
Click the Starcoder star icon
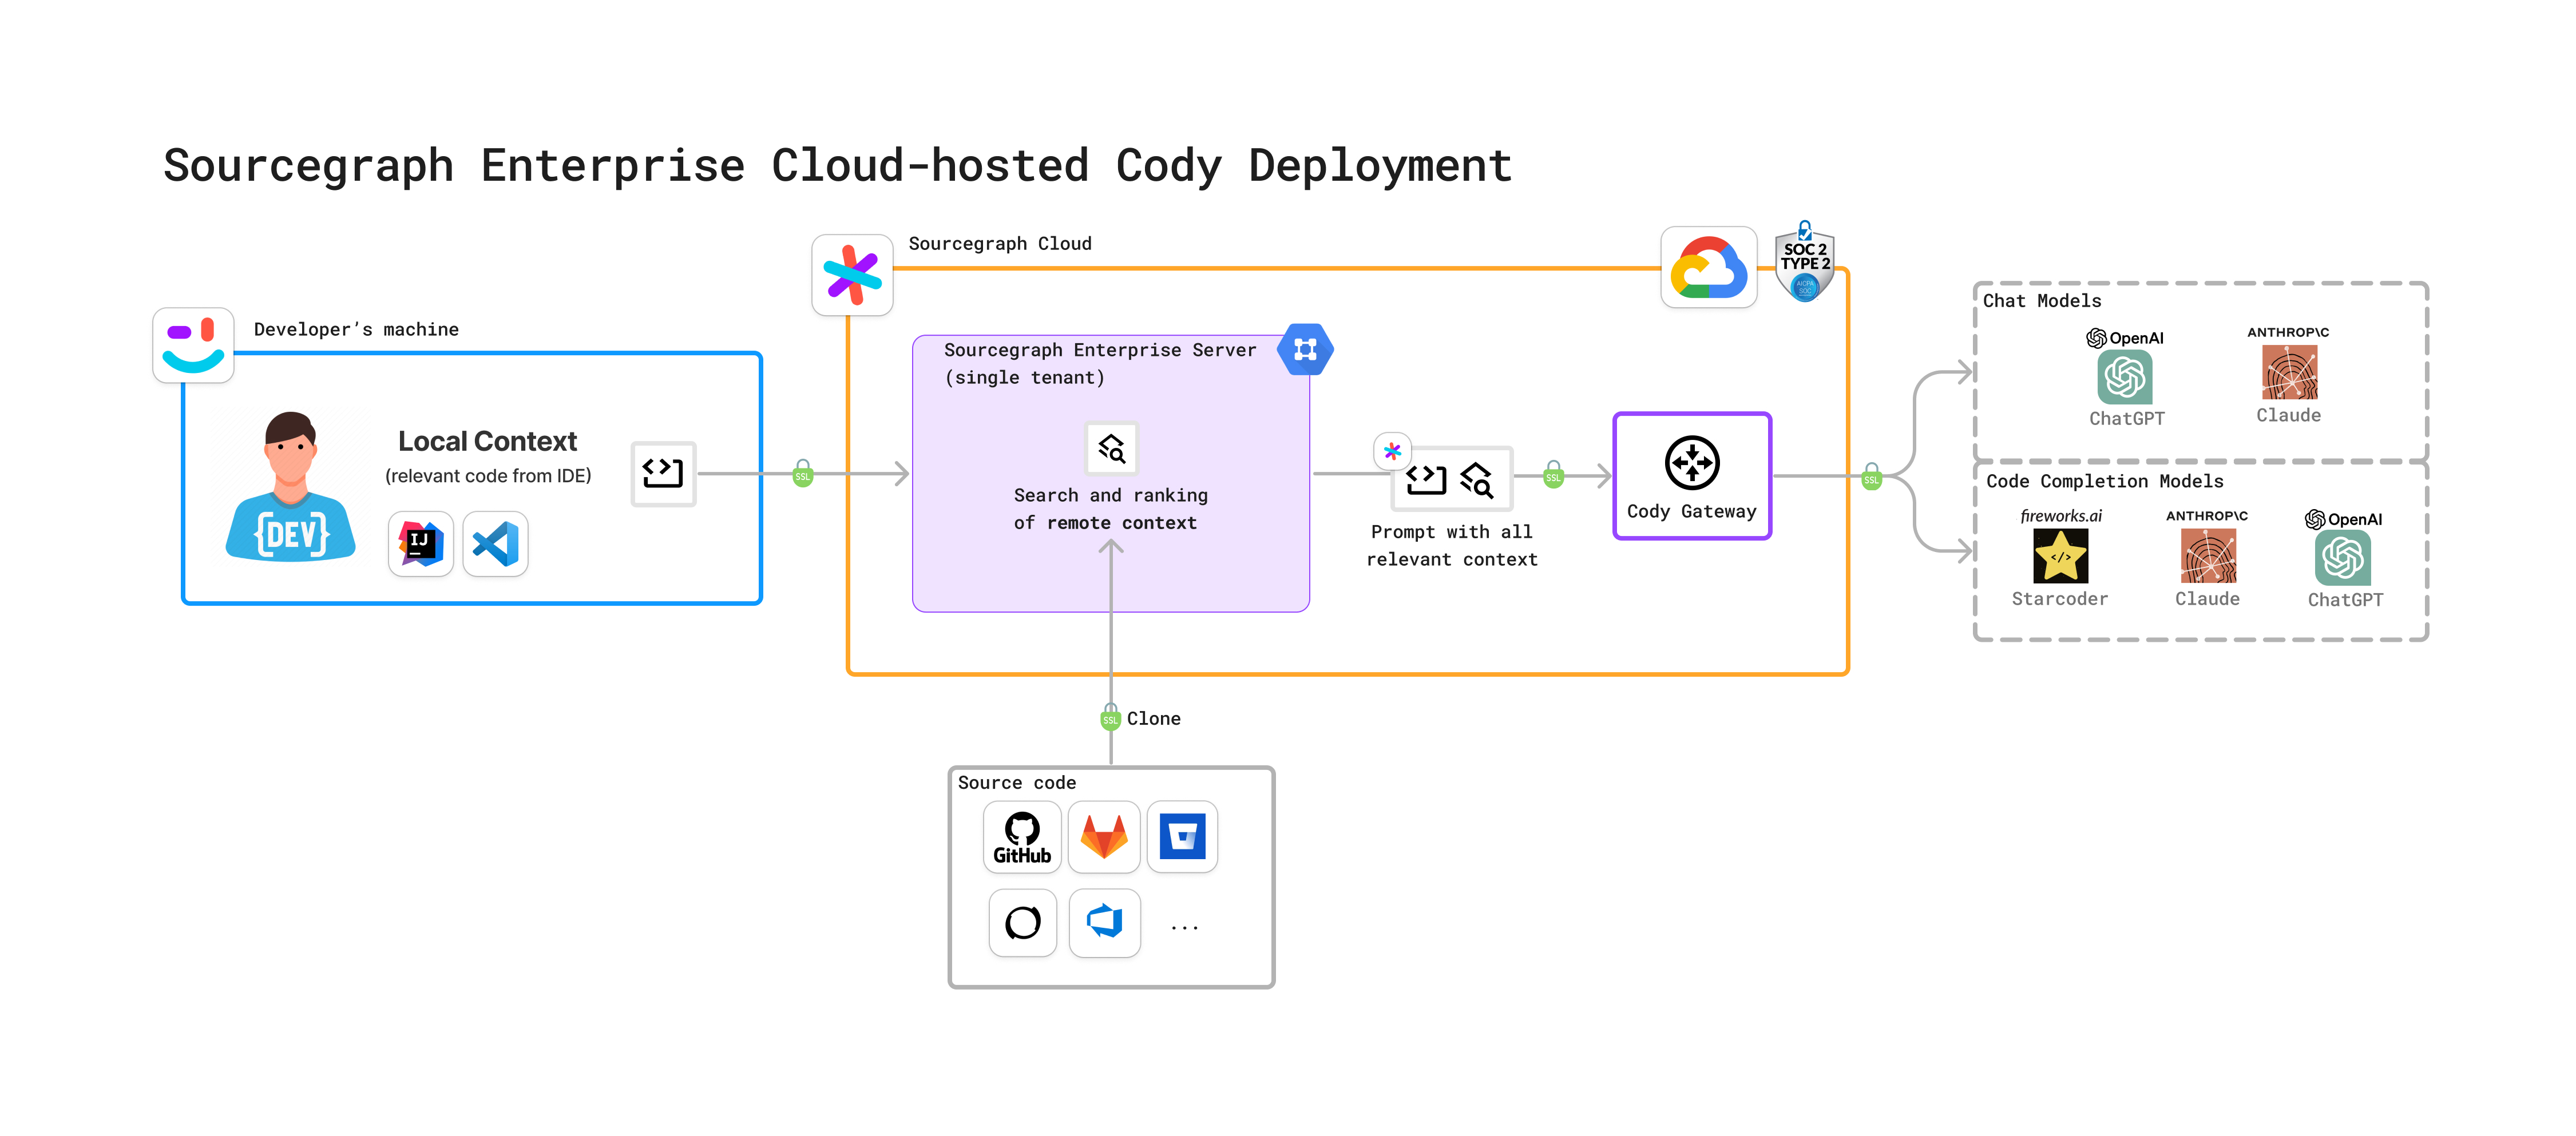click(2060, 556)
